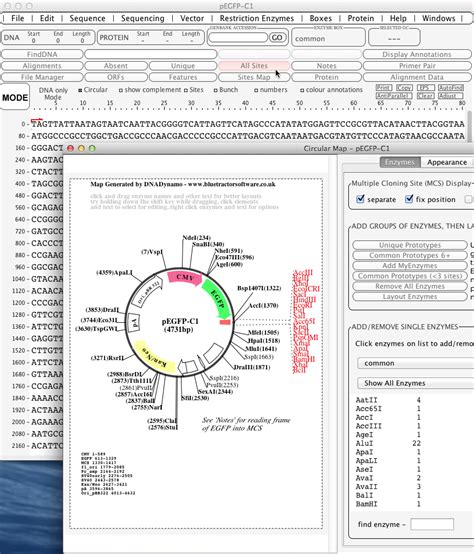Click the MODE button
The width and height of the screenshot is (474, 554).
point(15,98)
